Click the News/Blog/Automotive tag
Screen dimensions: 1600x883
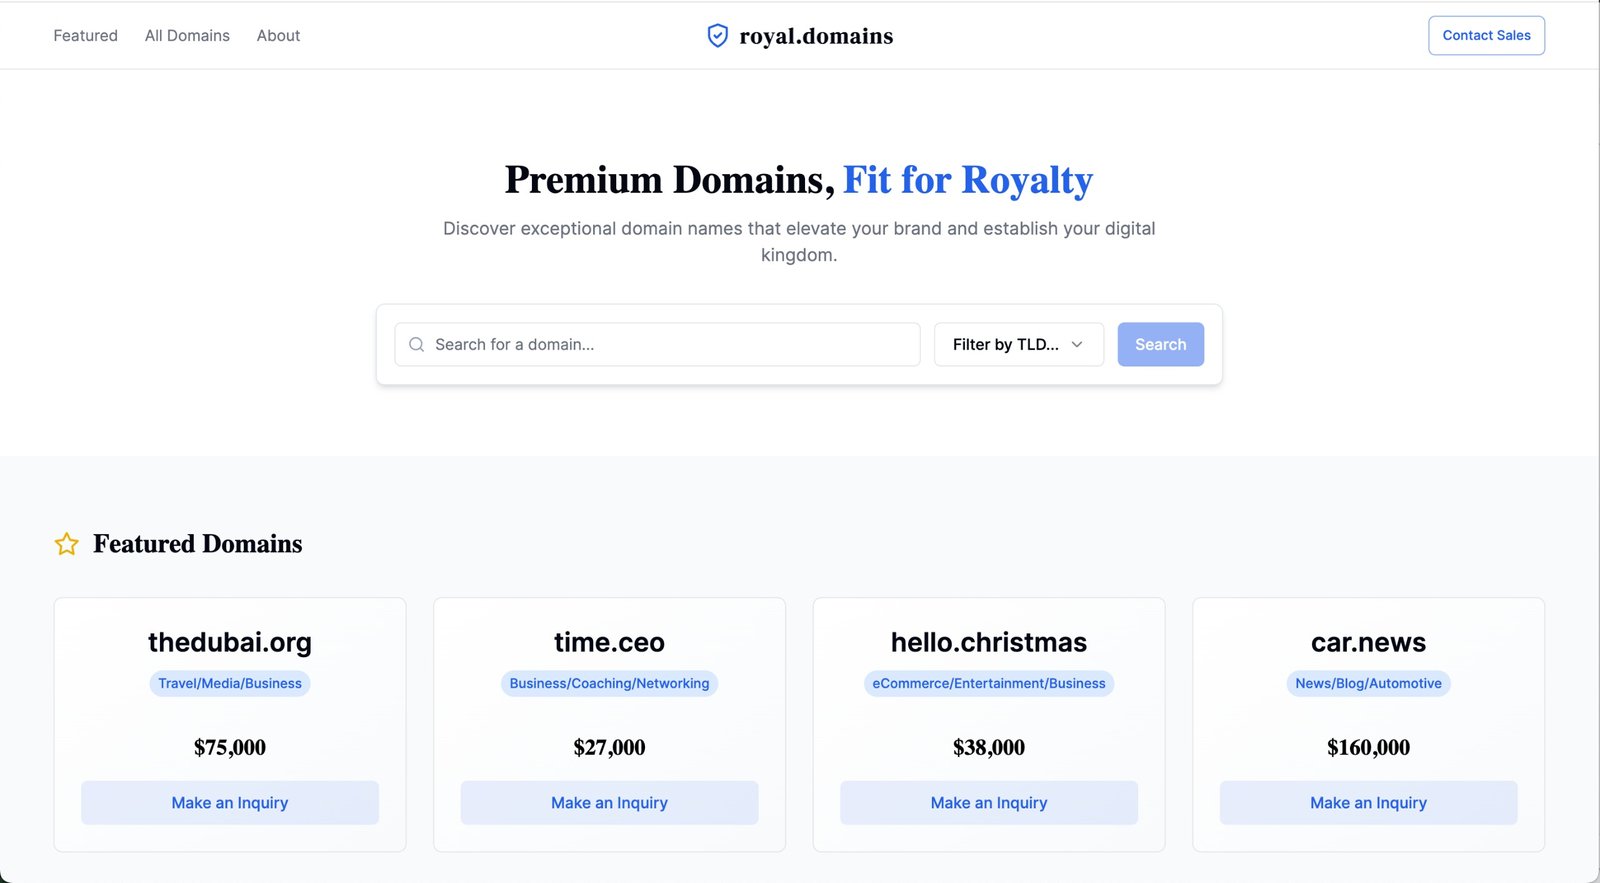pos(1368,684)
